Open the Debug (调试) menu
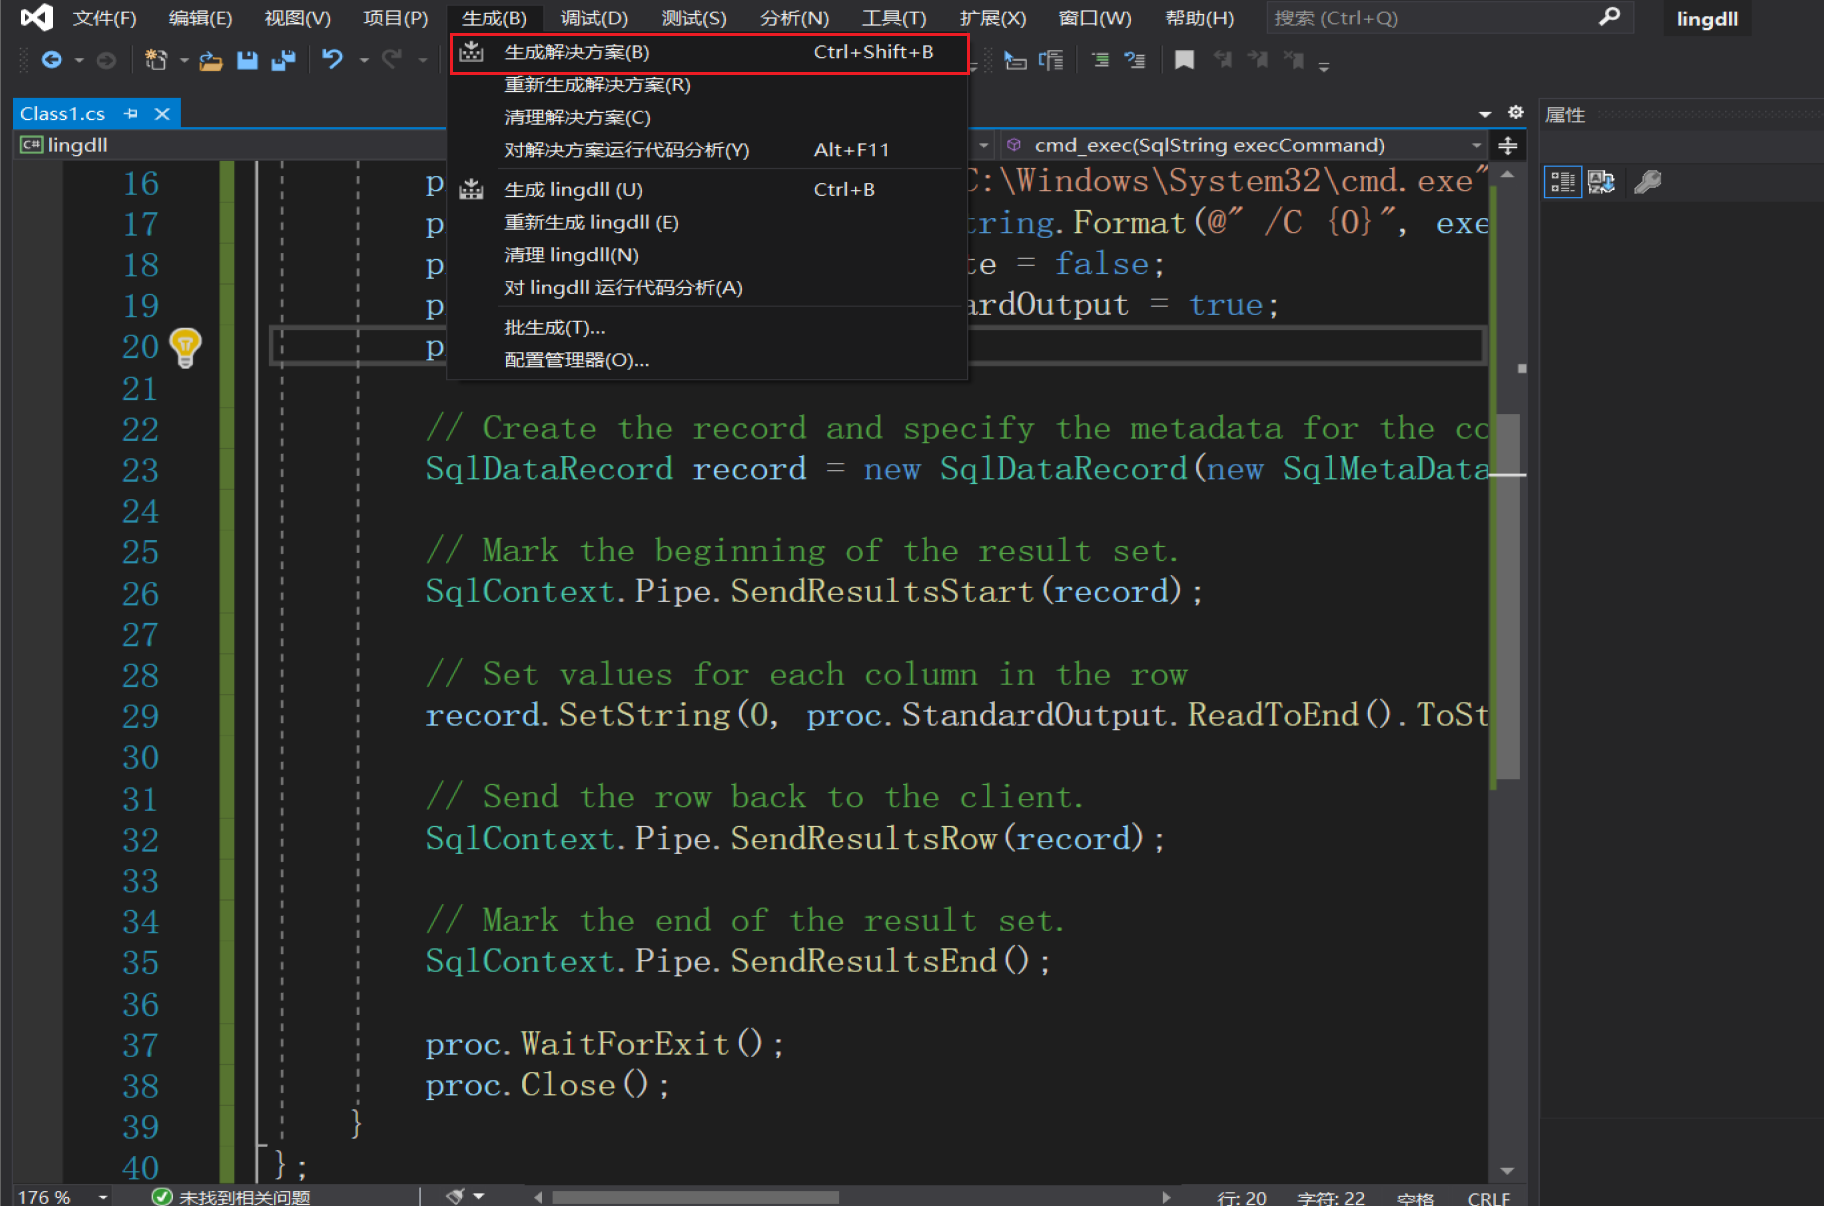The width and height of the screenshot is (1824, 1206). point(594,18)
